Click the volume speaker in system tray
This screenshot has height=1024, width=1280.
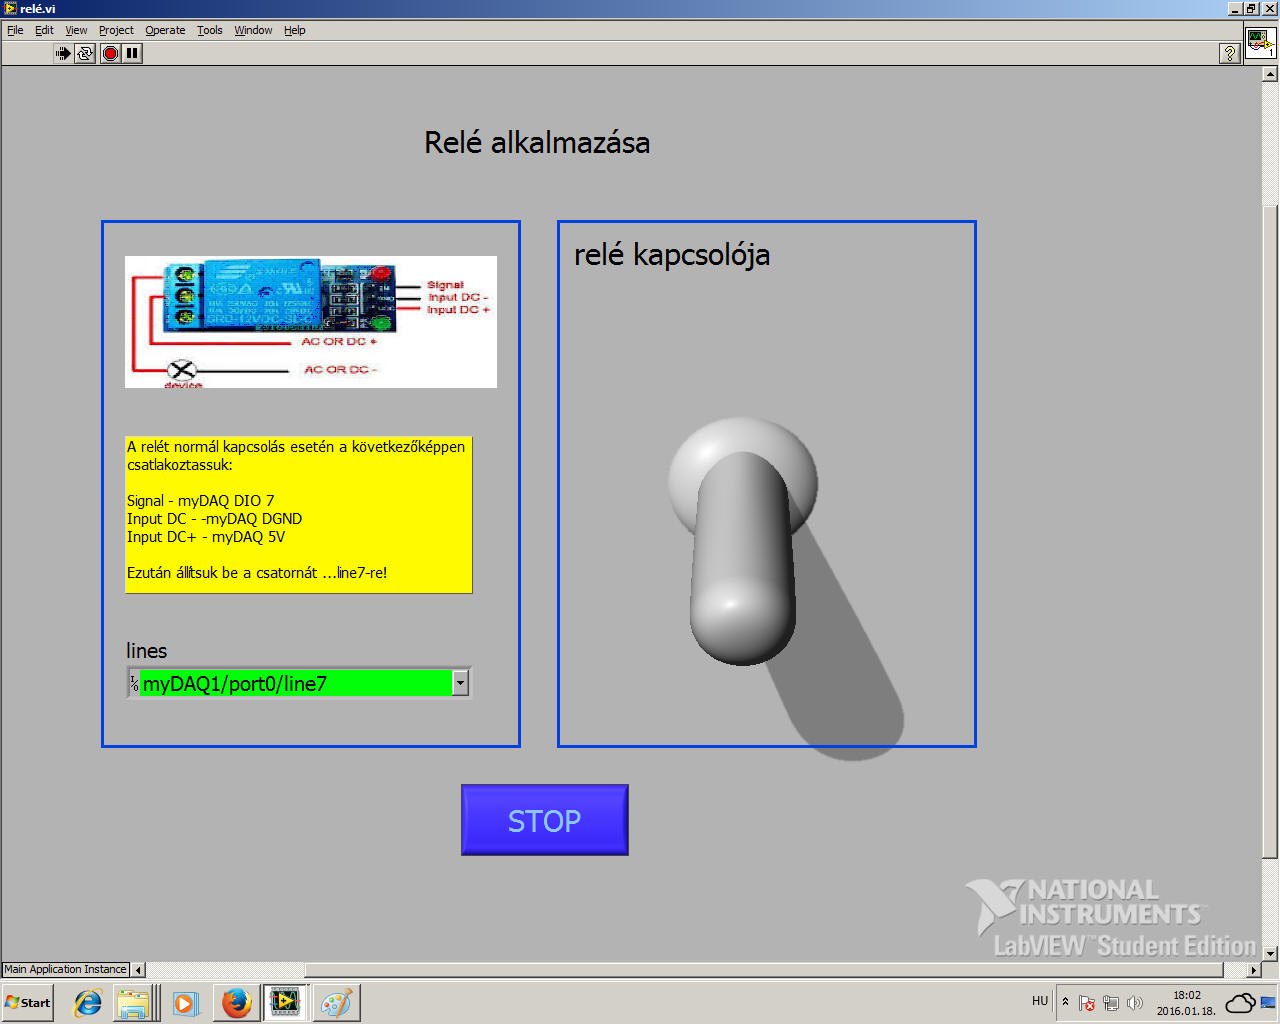[x=1134, y=1003]
